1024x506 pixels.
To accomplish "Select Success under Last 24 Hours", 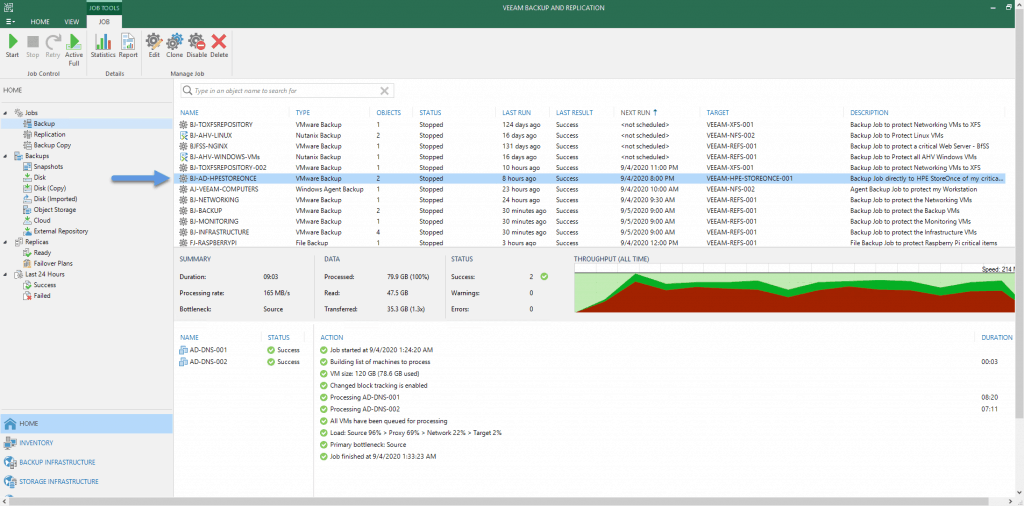I will [x=39, y=285].
